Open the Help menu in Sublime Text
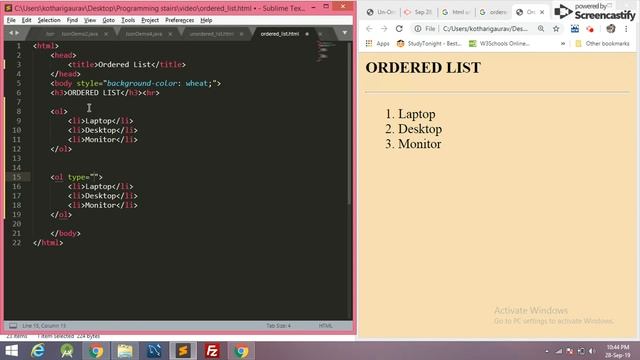The height and width of the screenshot is (360, 640). click(206, 20)
